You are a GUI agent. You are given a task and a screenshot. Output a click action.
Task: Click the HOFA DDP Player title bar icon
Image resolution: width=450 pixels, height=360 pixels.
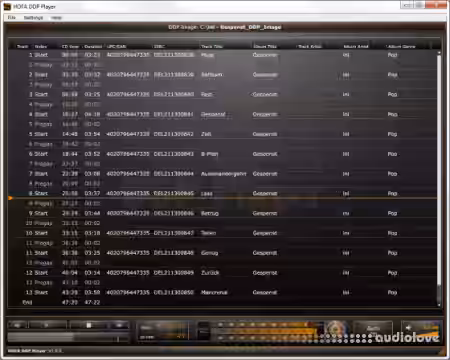point(7,6)
